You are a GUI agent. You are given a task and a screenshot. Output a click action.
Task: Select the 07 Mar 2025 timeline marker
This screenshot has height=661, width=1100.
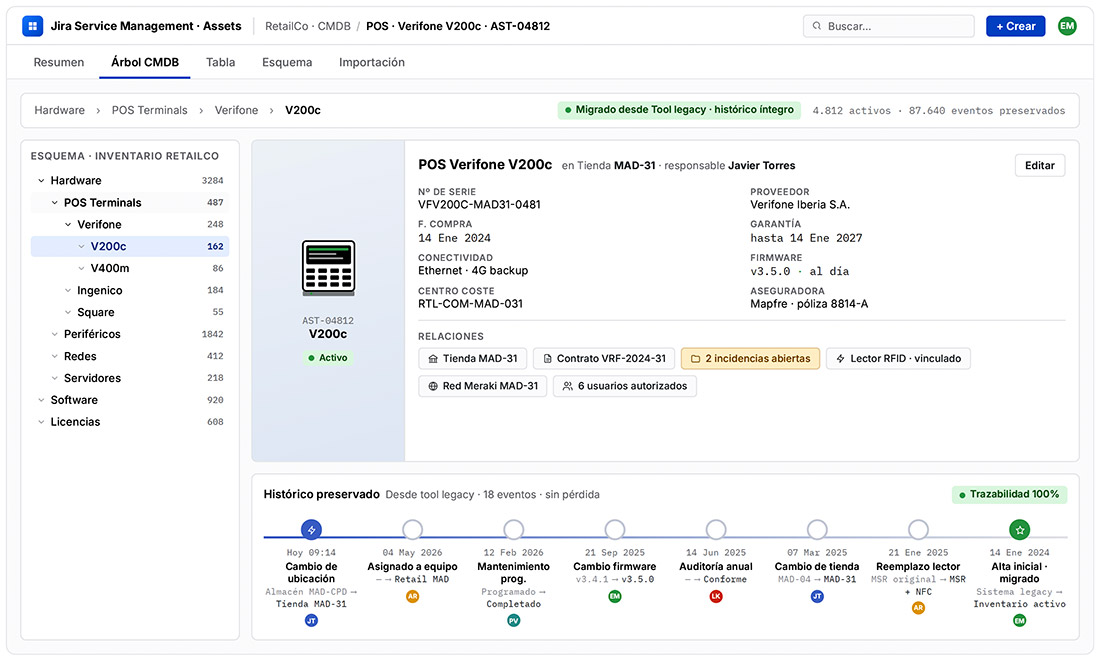point(817,530)
